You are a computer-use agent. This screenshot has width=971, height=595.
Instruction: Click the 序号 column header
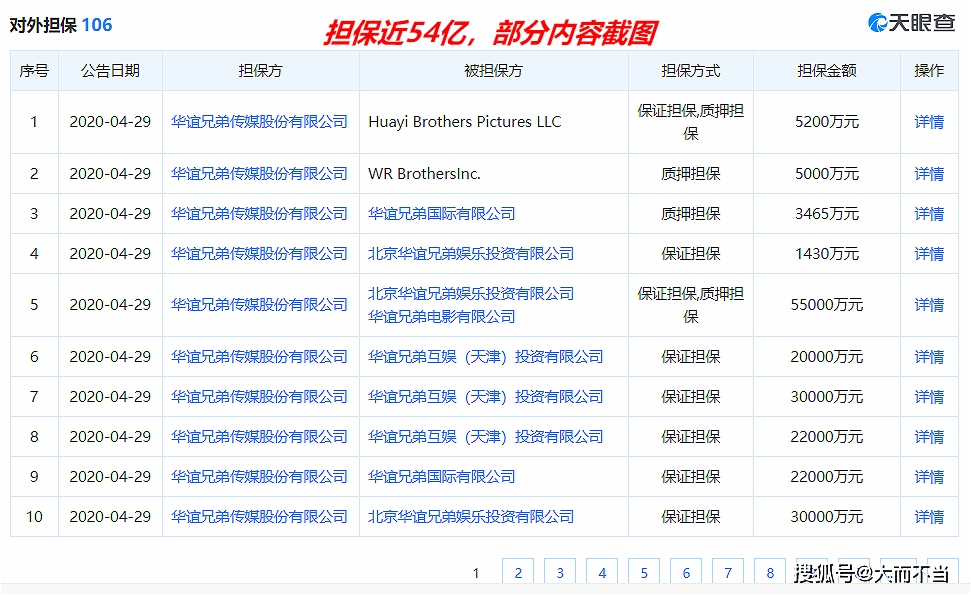(34, 71)
